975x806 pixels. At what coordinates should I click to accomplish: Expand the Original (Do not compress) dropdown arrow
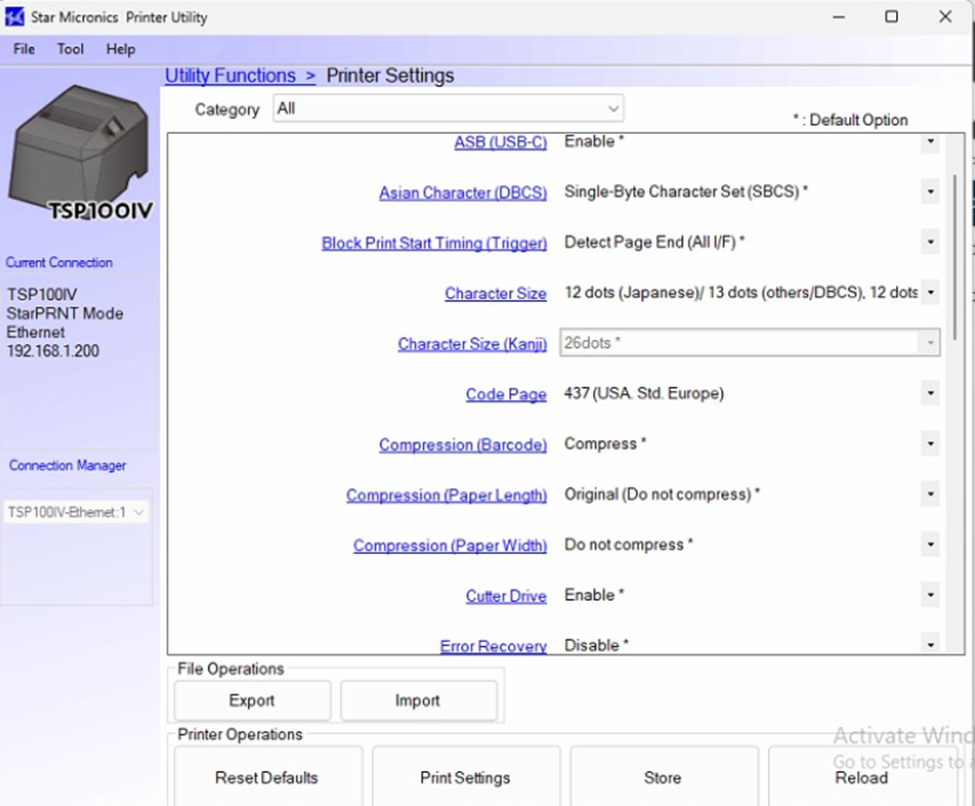[930, 494]
